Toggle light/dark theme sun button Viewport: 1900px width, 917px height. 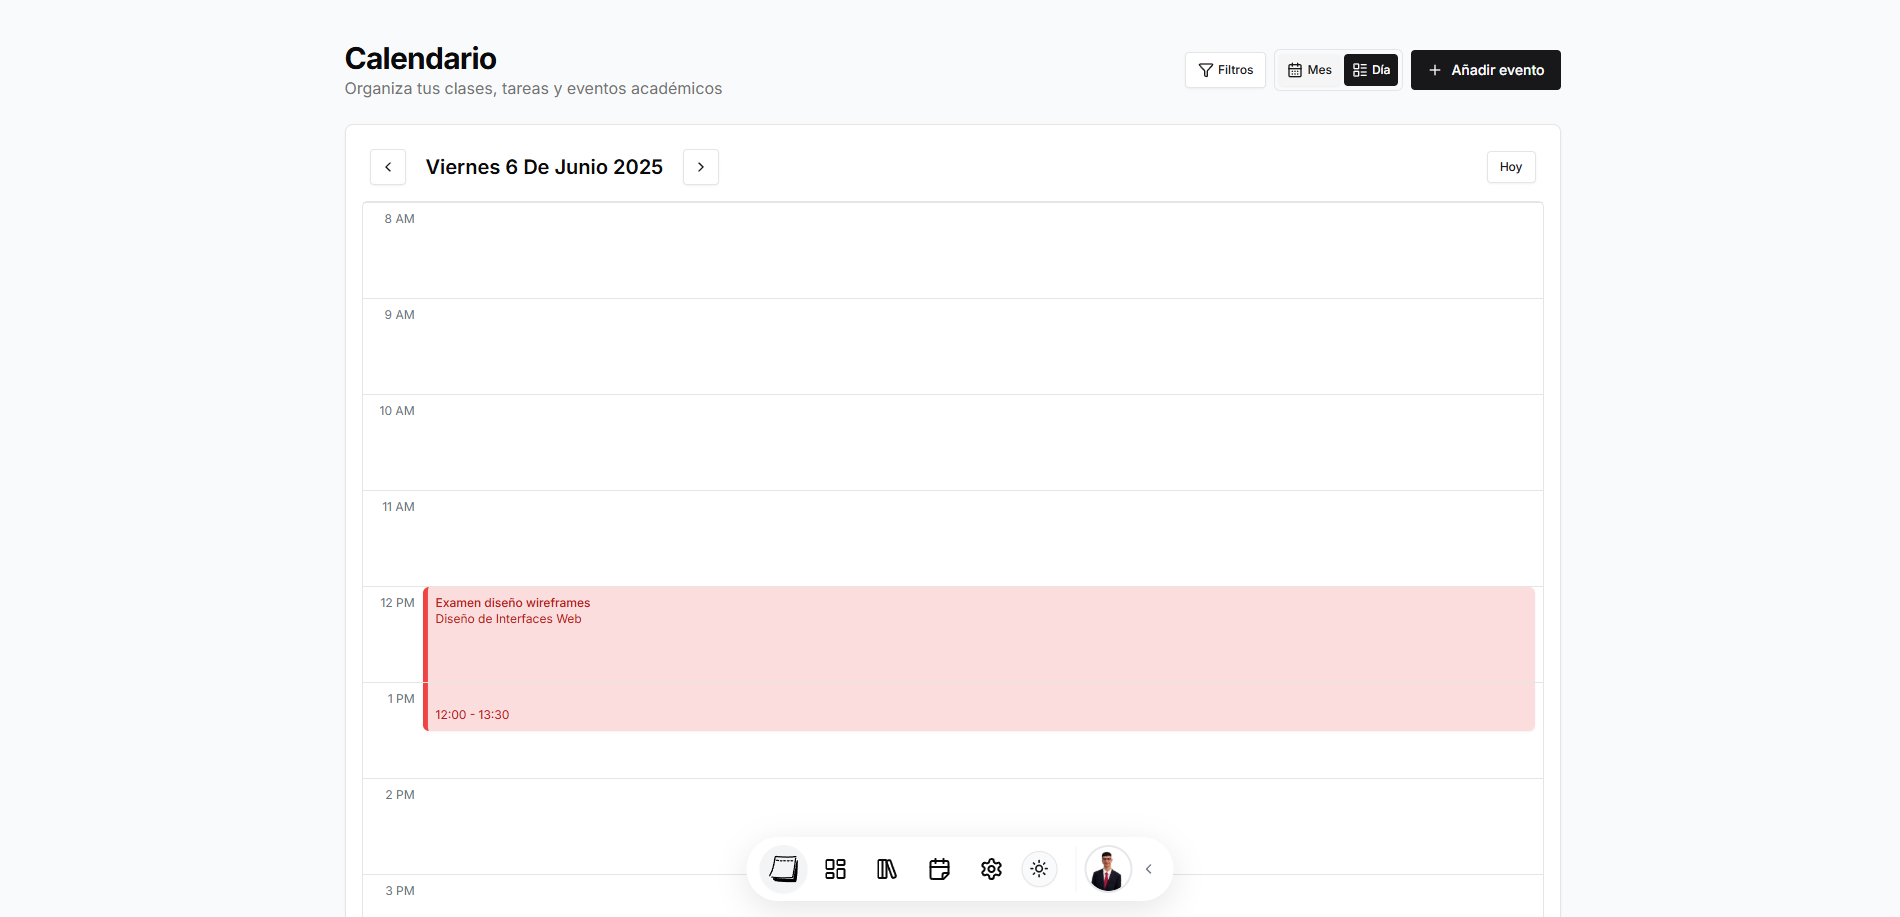click(x=1039, y=869)
